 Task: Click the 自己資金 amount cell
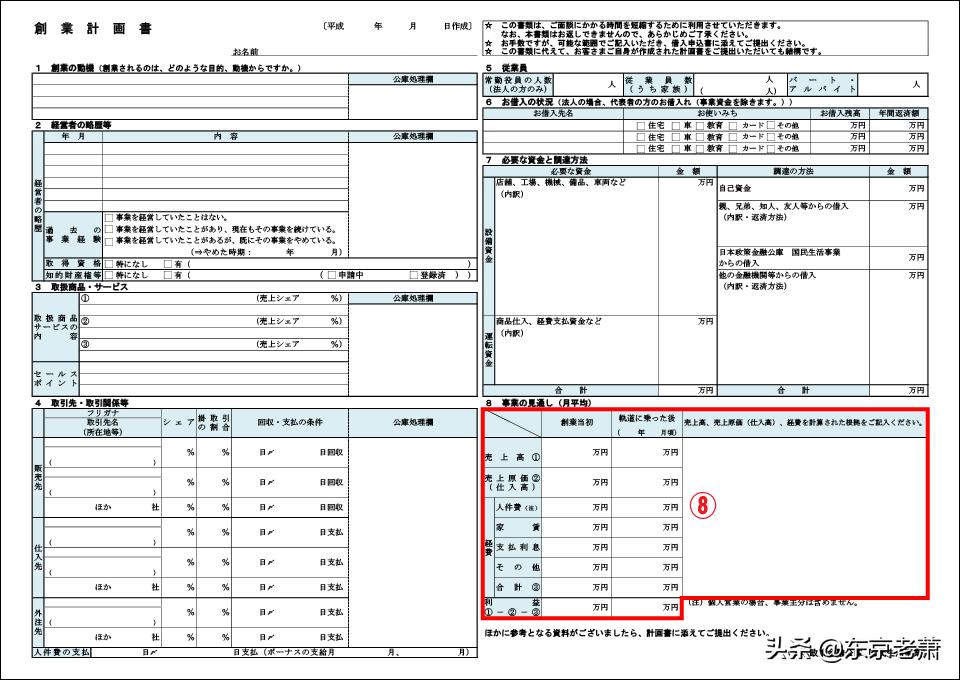coord(898,189)
